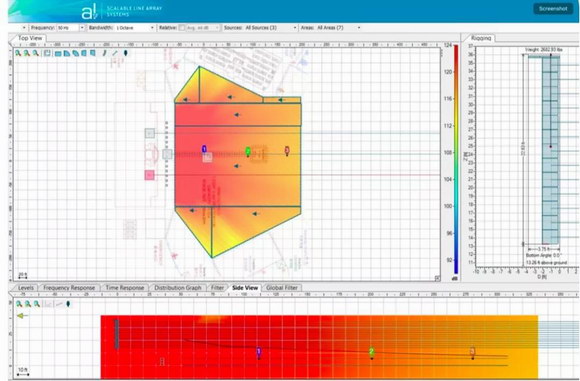Click the first magnifier in Side View toolbar
Screen dimensions: 580x381
19,304
